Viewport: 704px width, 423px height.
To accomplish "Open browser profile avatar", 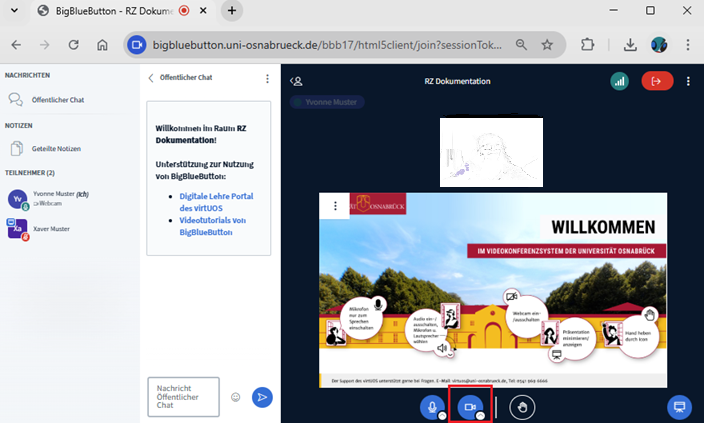I will 659,45.
